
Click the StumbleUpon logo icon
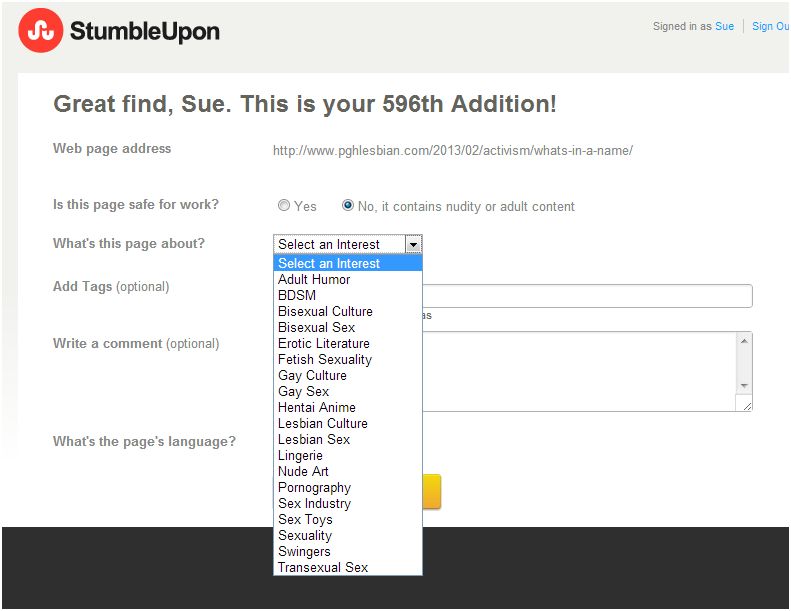click(41, 31)
